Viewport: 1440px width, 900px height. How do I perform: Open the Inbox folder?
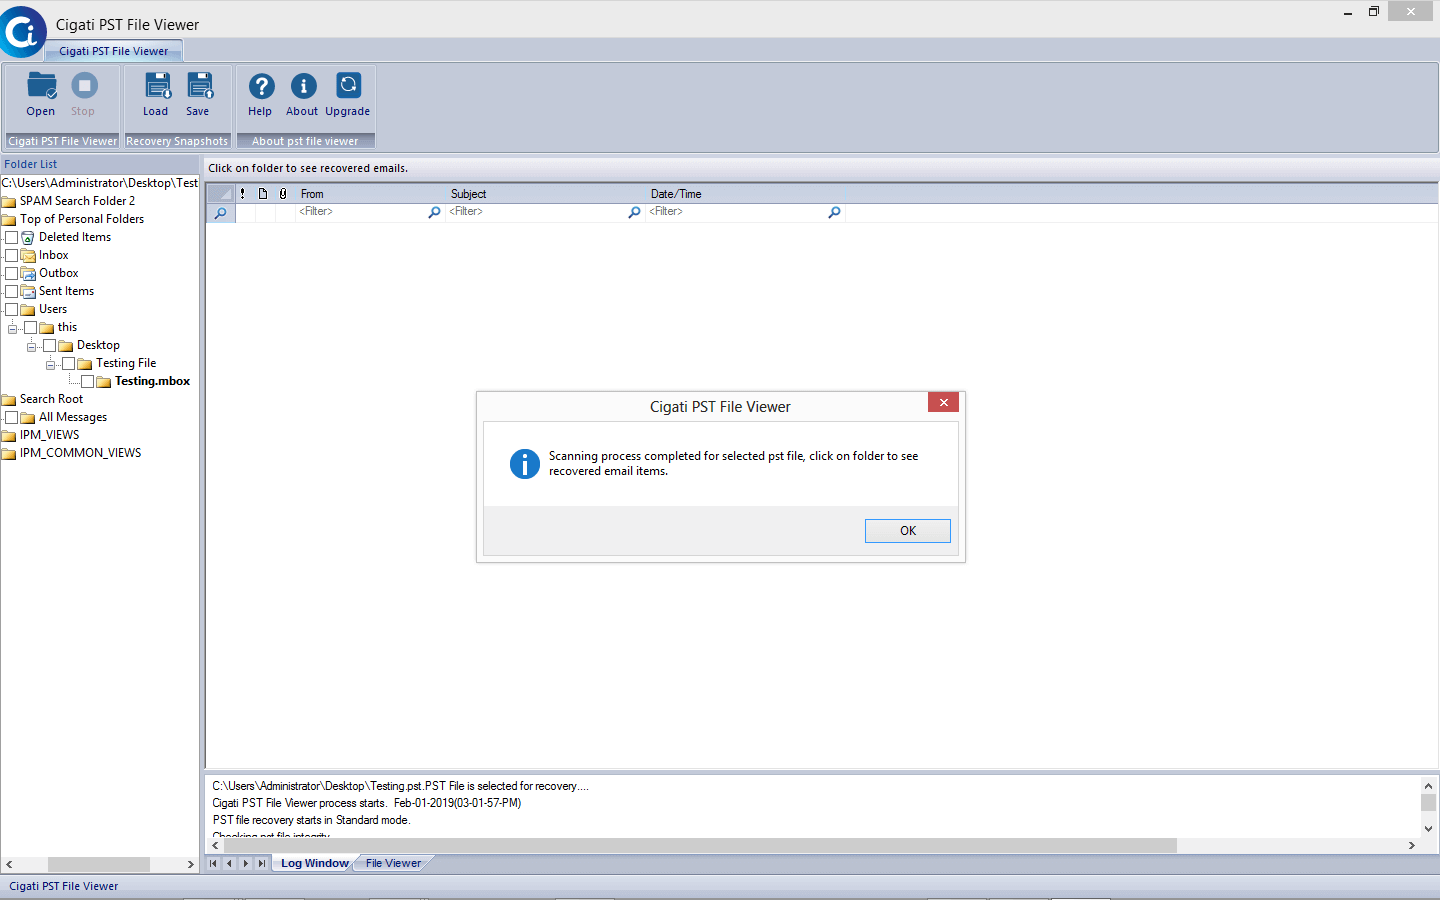point(54,255)
